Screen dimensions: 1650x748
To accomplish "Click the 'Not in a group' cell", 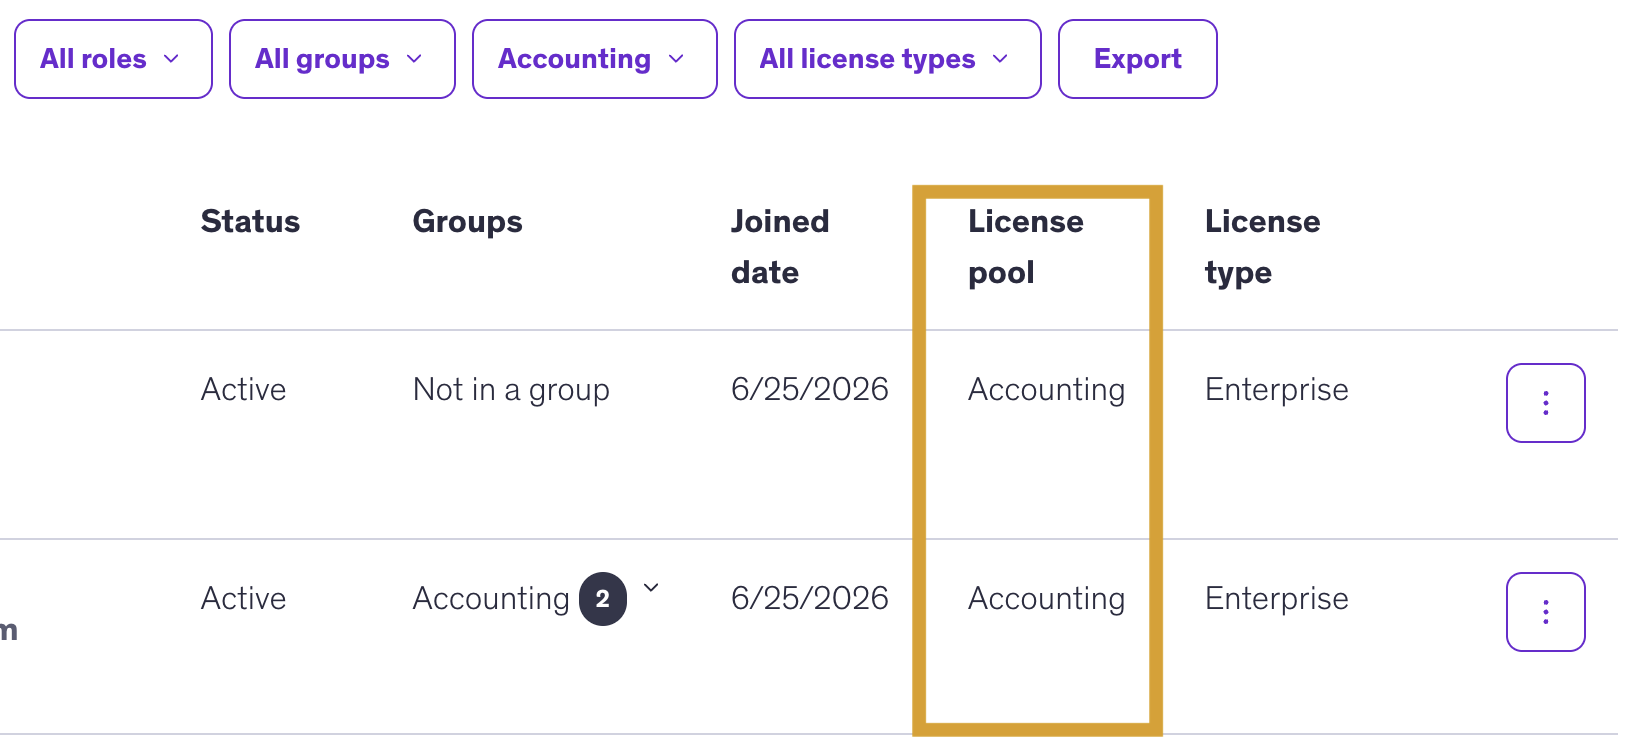I will coord(511,389).
